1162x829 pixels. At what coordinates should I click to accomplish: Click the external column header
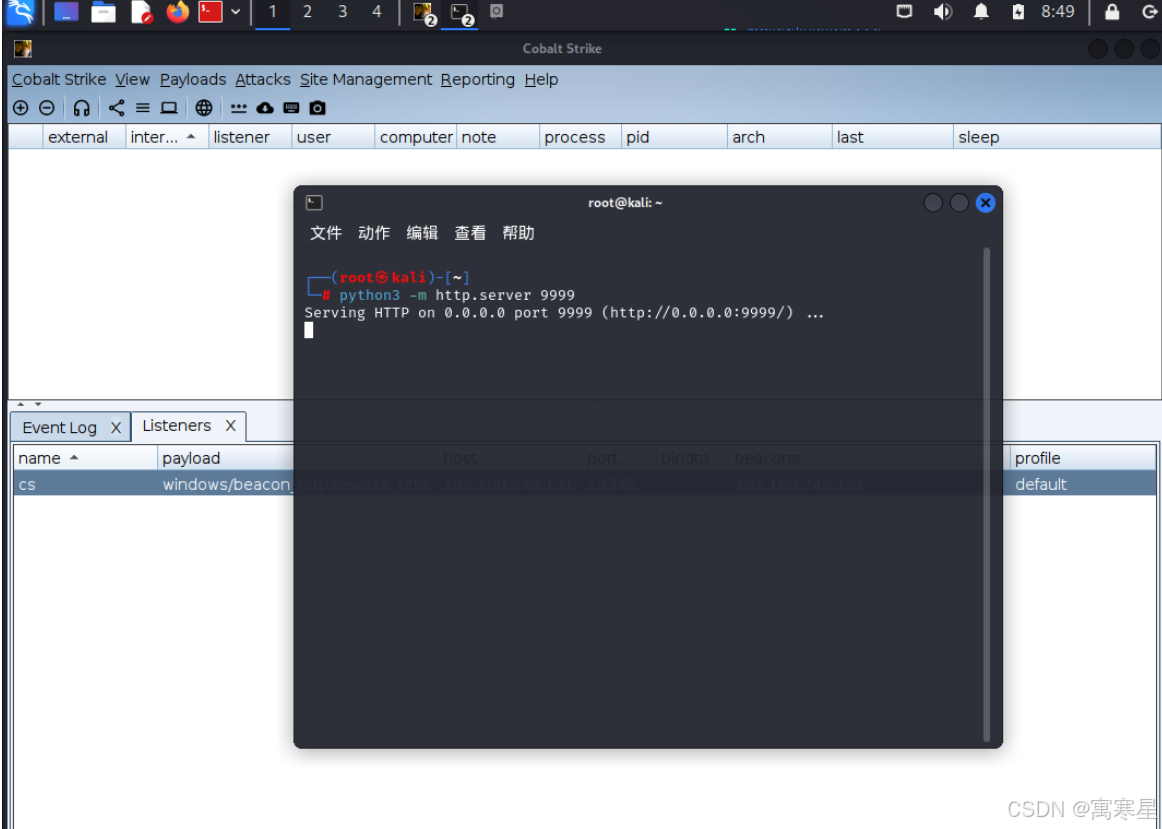coord(83,137)
